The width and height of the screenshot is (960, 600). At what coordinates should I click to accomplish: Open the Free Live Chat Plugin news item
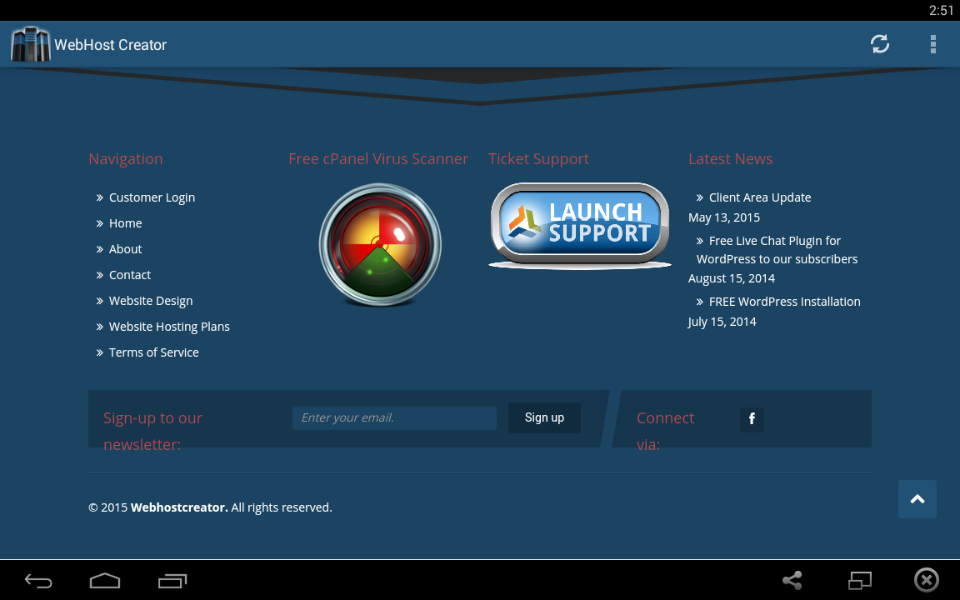pos(777,250)
